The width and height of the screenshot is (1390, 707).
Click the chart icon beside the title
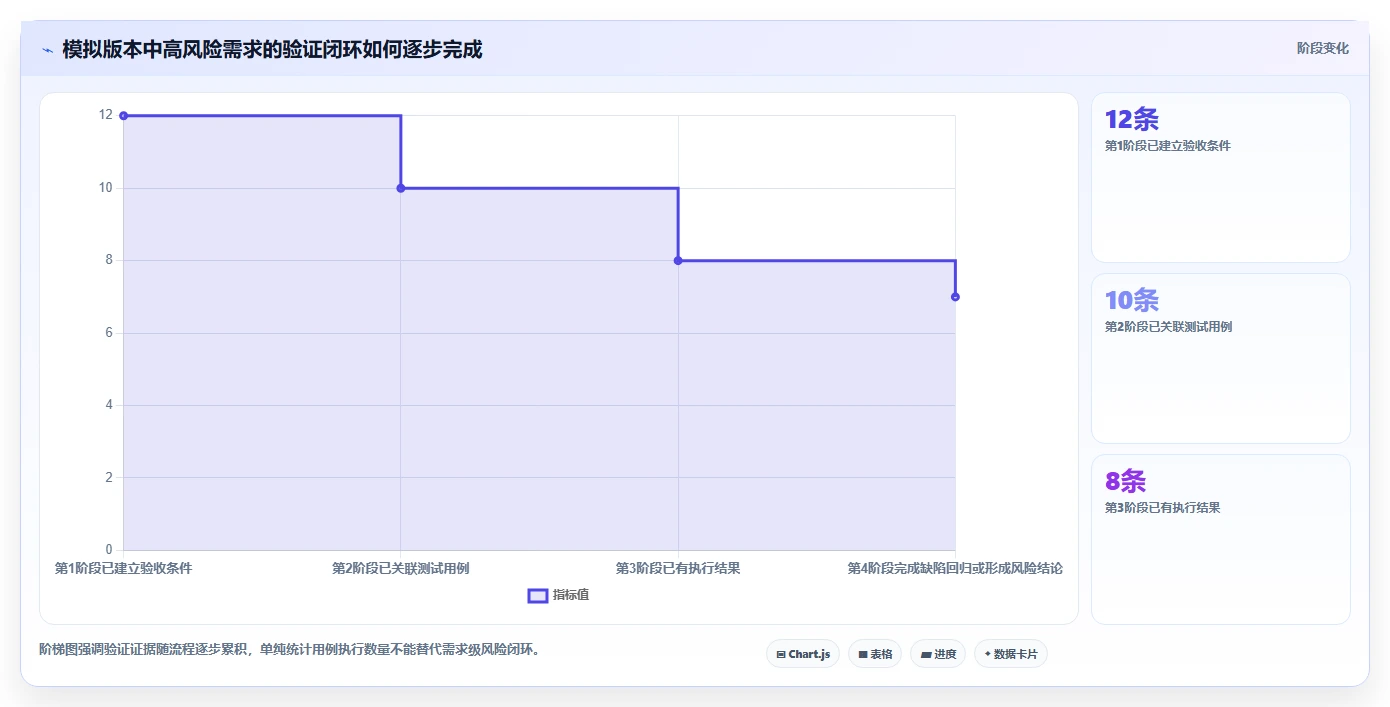(48, 49)
